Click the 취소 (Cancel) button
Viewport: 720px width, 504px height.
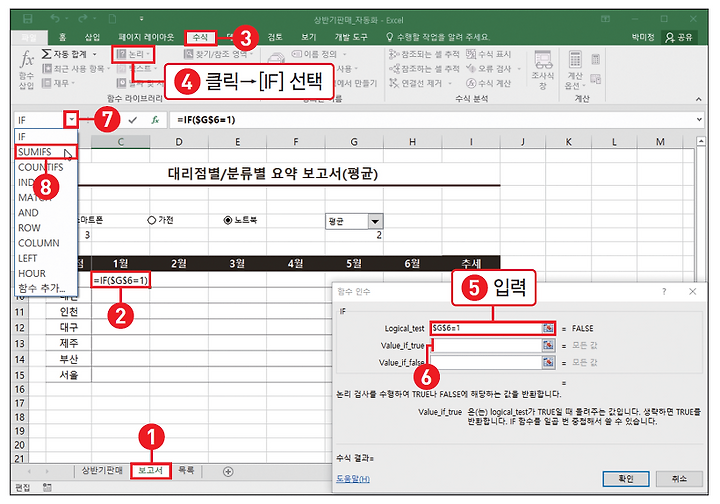pyautogui.click(x=679, y=479)
